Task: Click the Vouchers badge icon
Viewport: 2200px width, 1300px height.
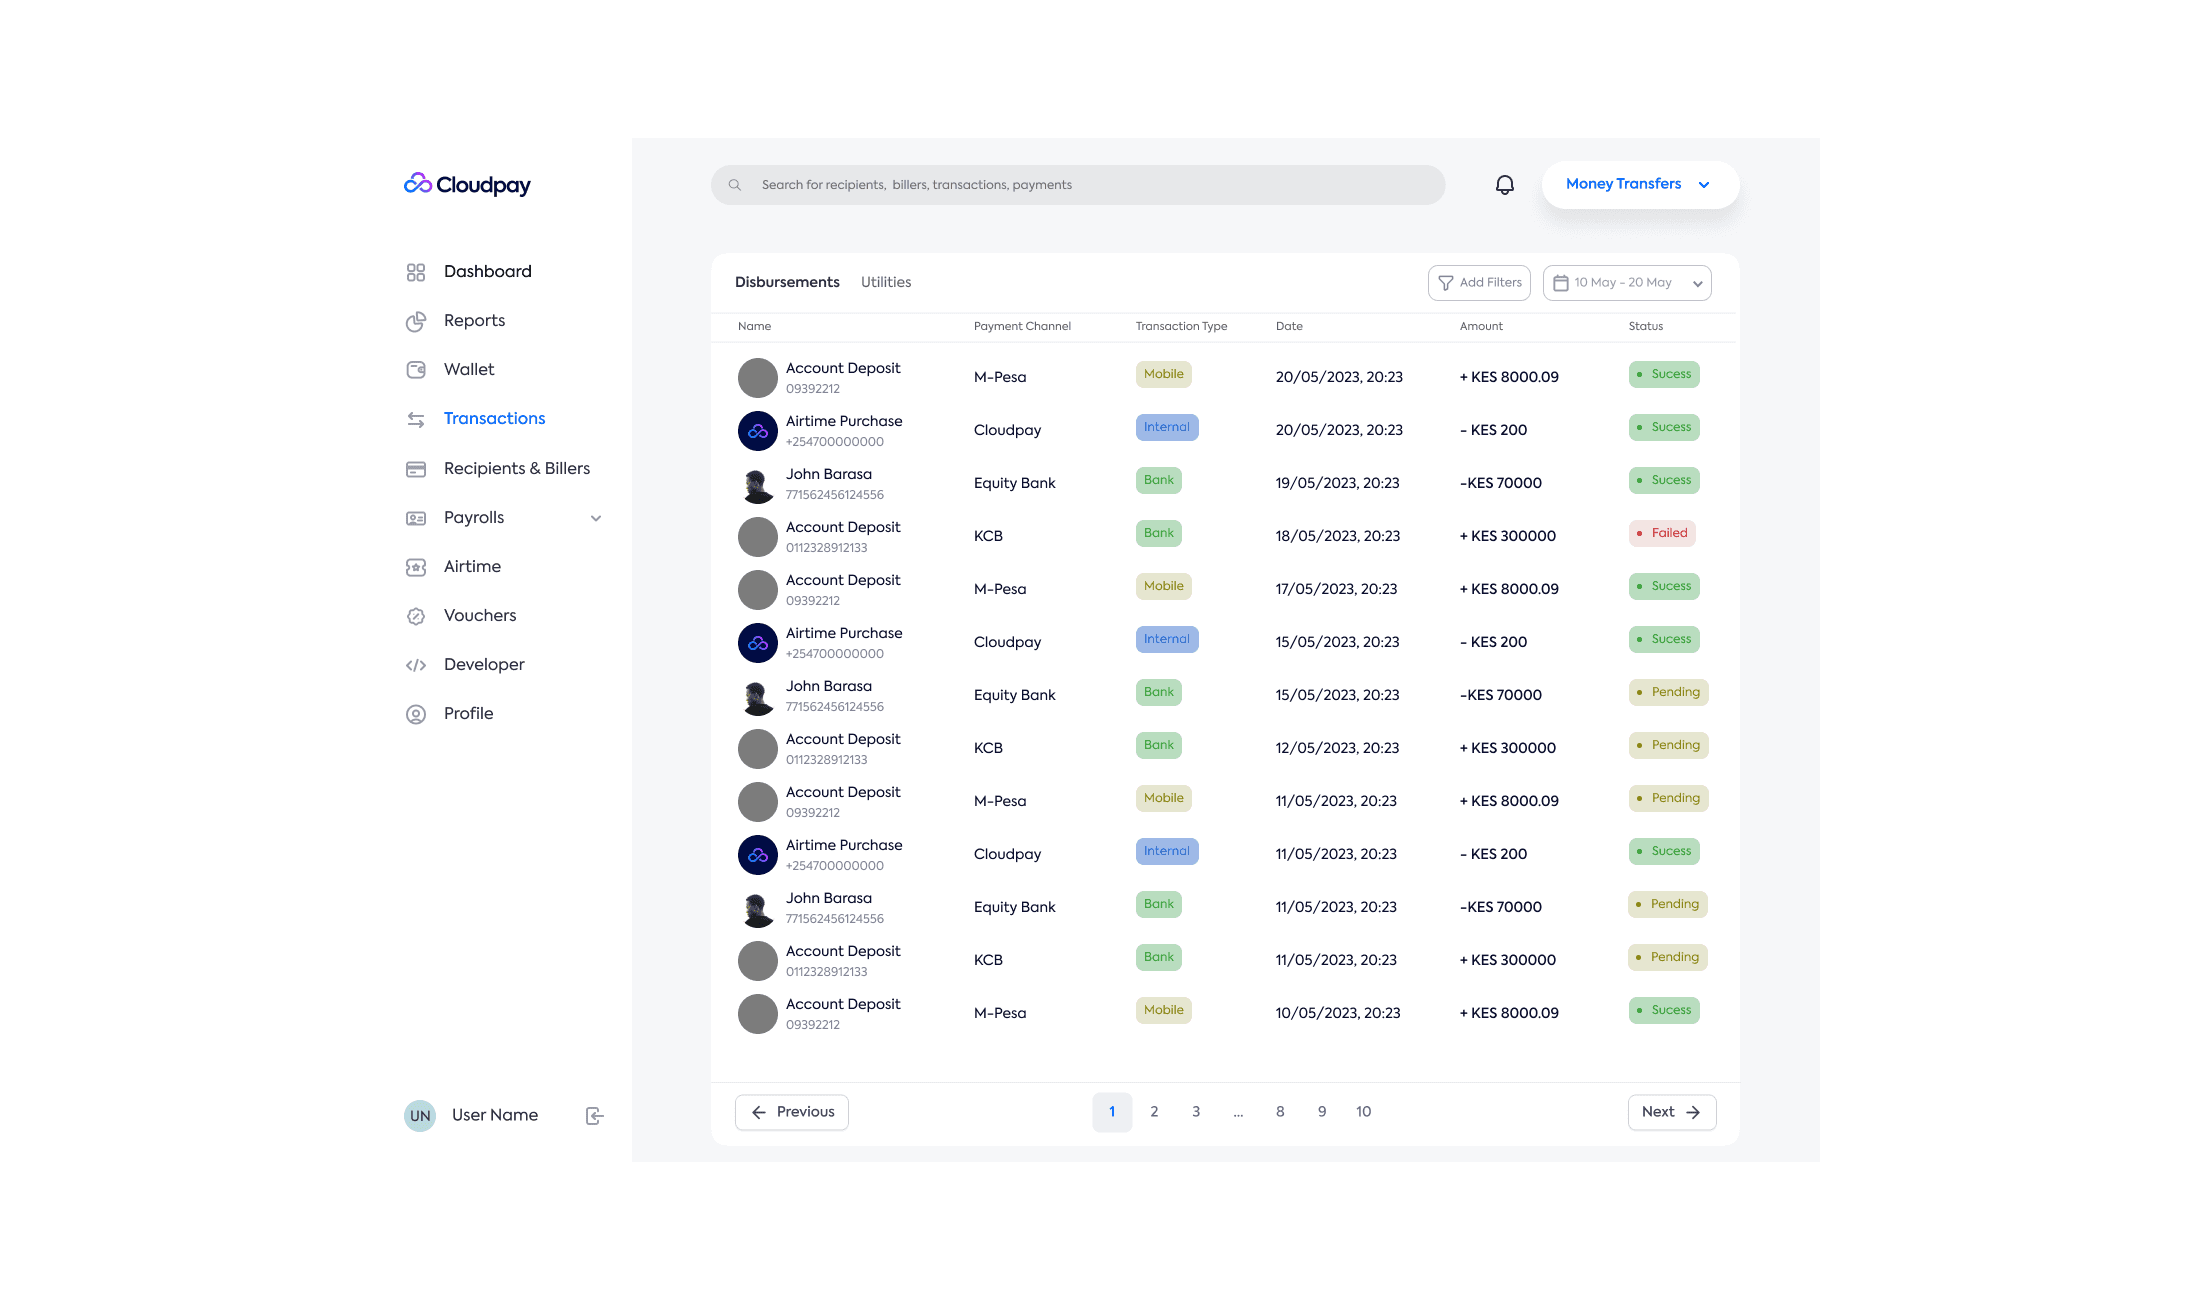Action: point(416,616)
